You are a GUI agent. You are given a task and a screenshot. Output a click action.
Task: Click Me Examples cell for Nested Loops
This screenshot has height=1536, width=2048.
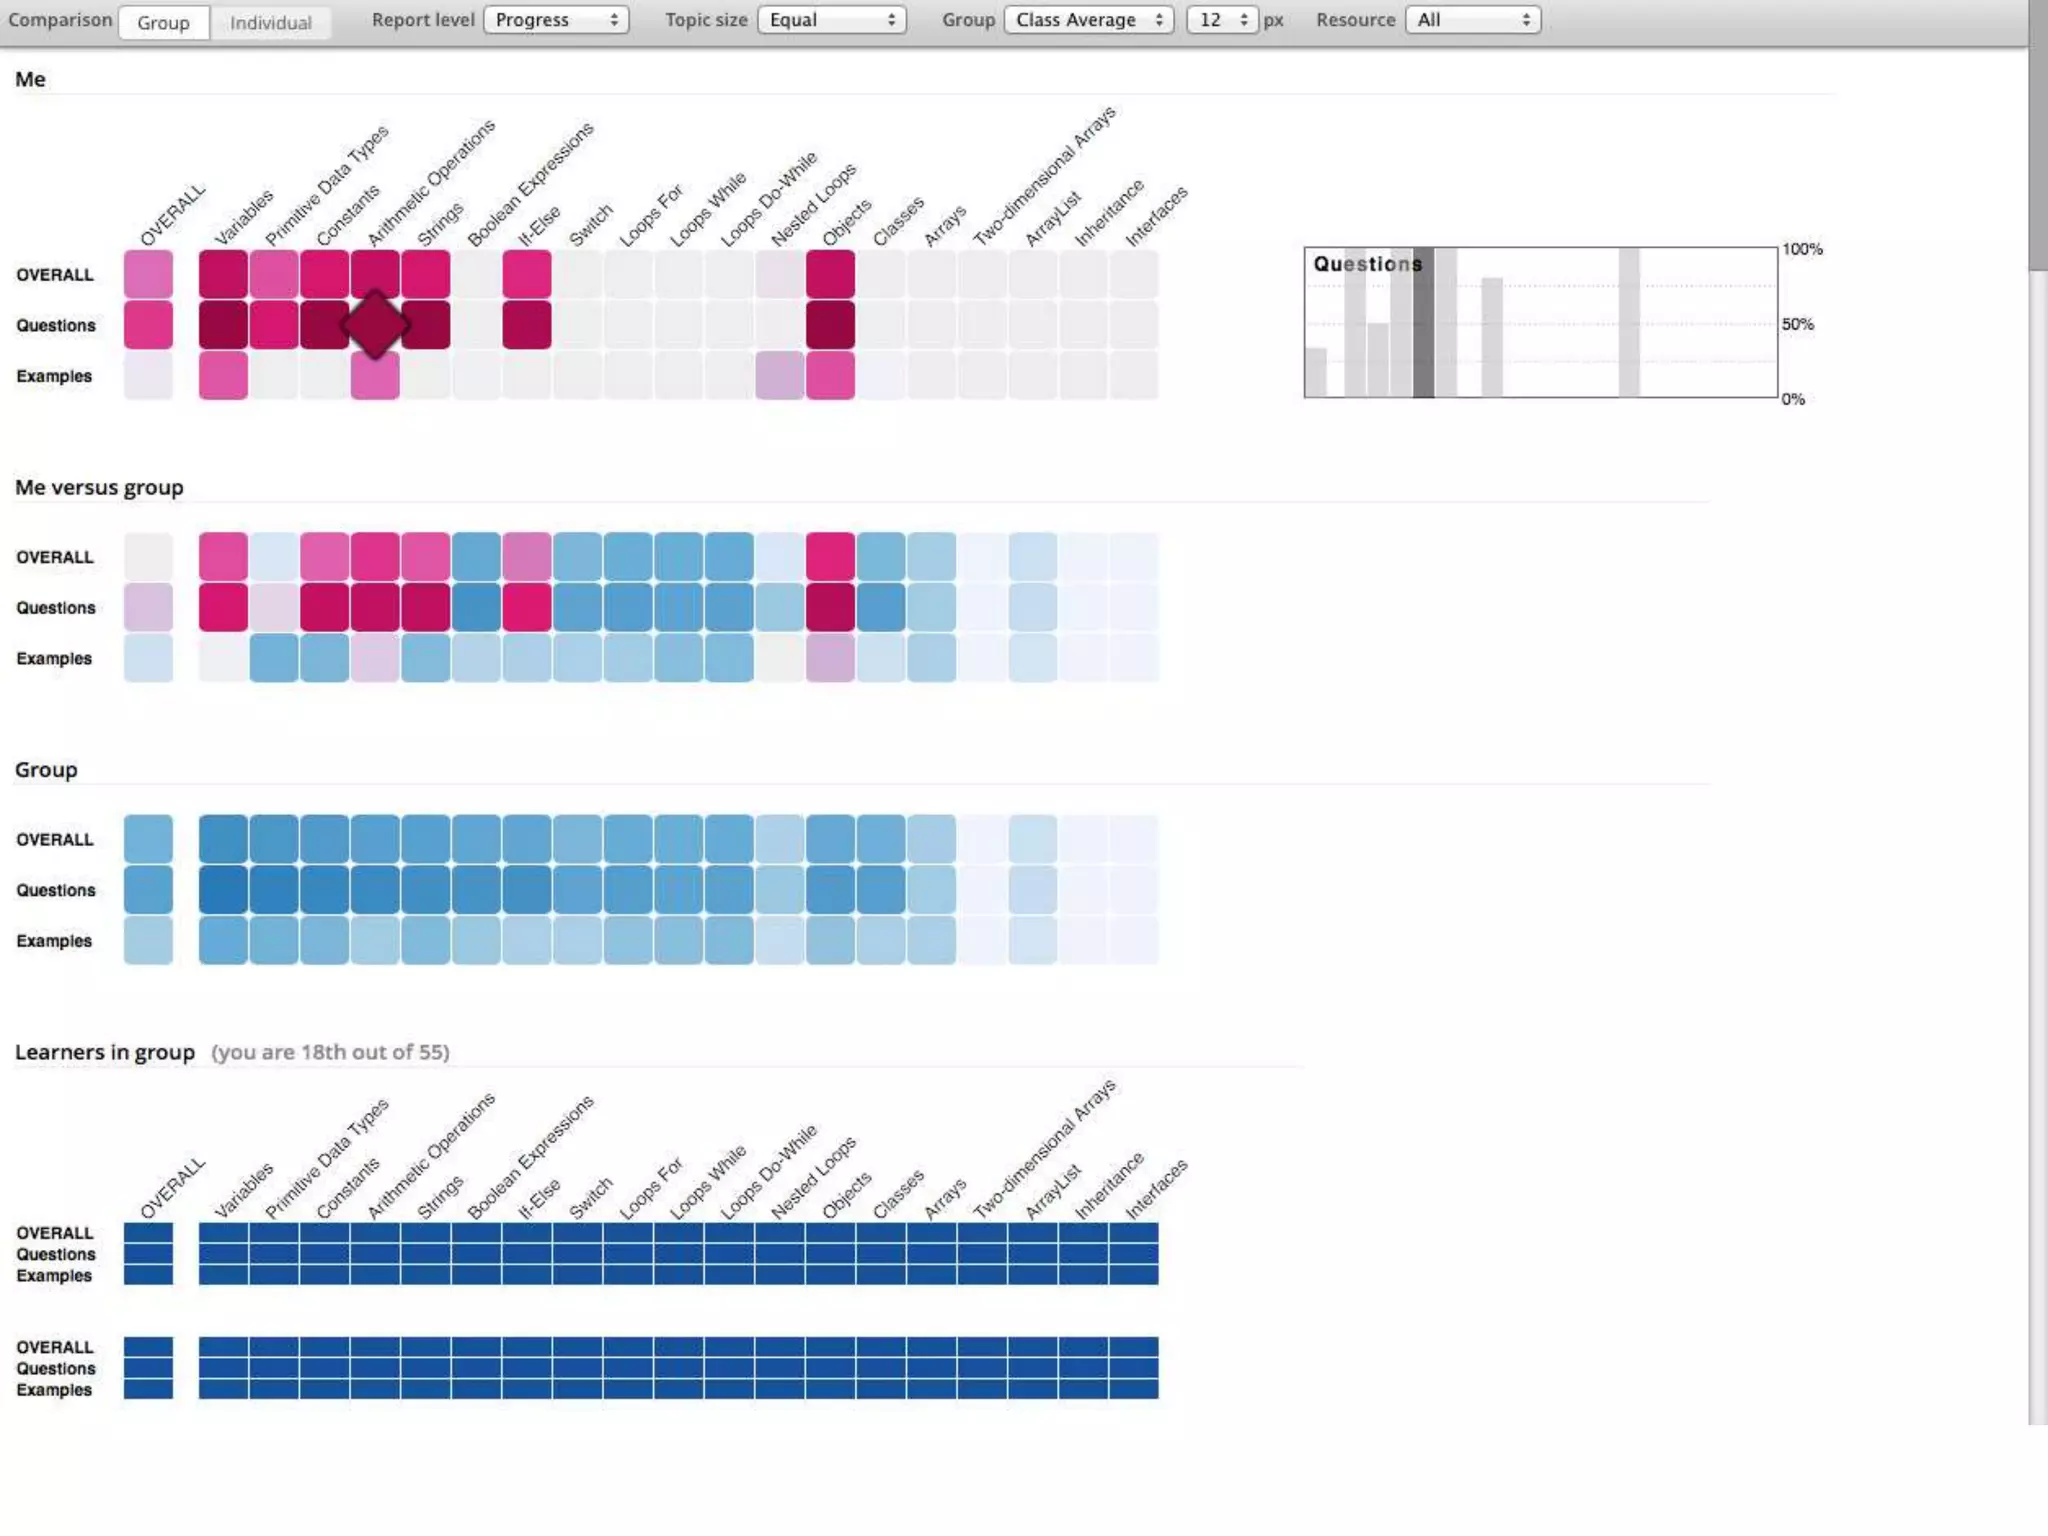click(780, 376)
